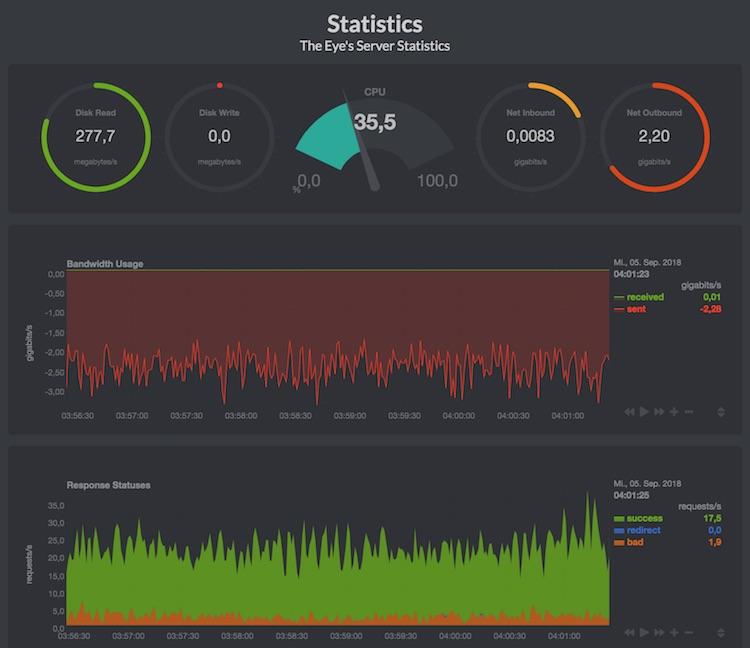The height and width of the screenshot is (648, 750).
Task: Click redirect value 0,0 in legend
Action: pyautogui.click(x=715, y=530)
